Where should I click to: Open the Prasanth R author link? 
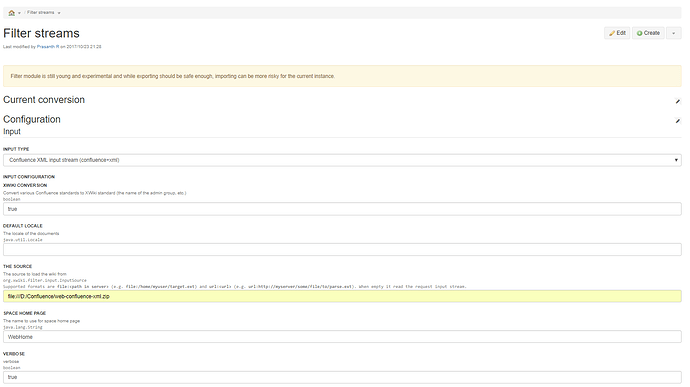[48, 47]
